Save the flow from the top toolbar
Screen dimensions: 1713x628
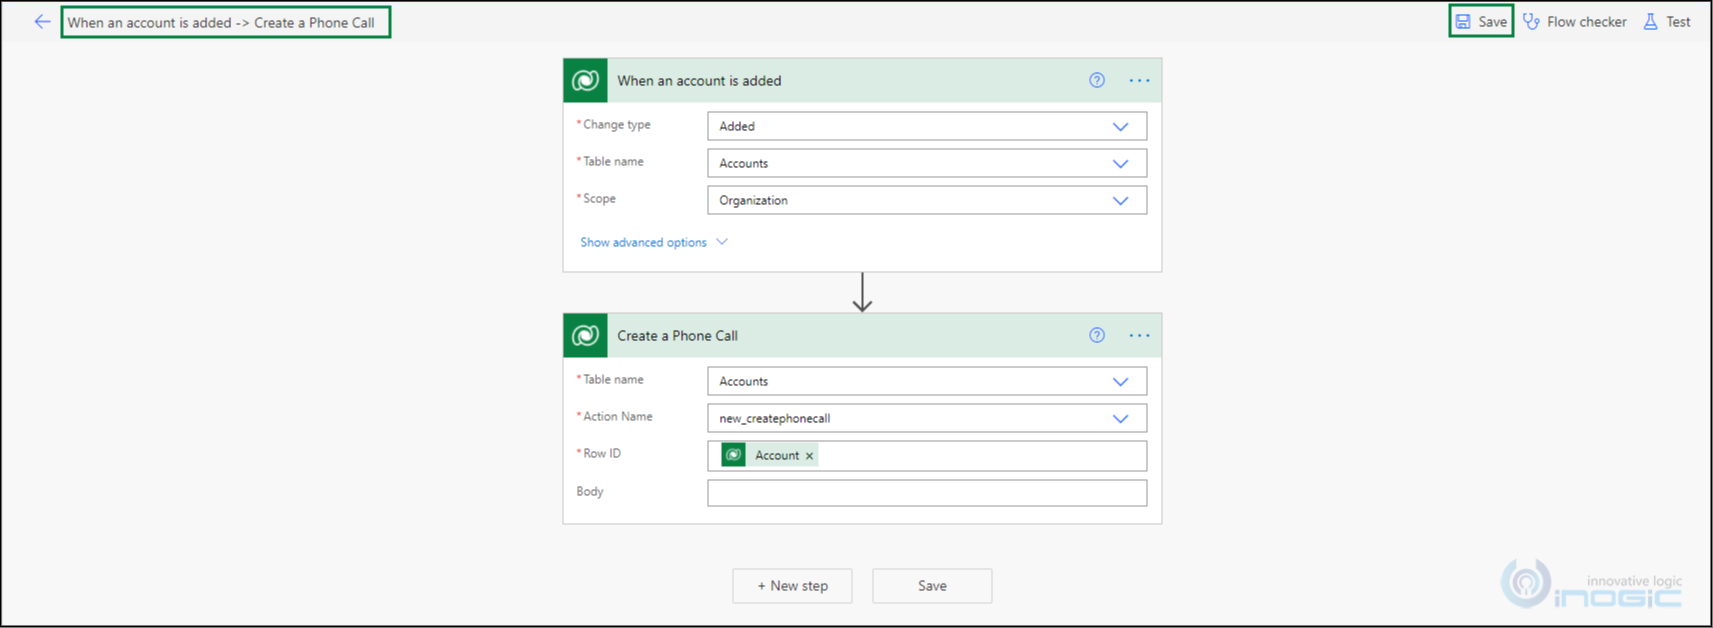click(1481, 21)
